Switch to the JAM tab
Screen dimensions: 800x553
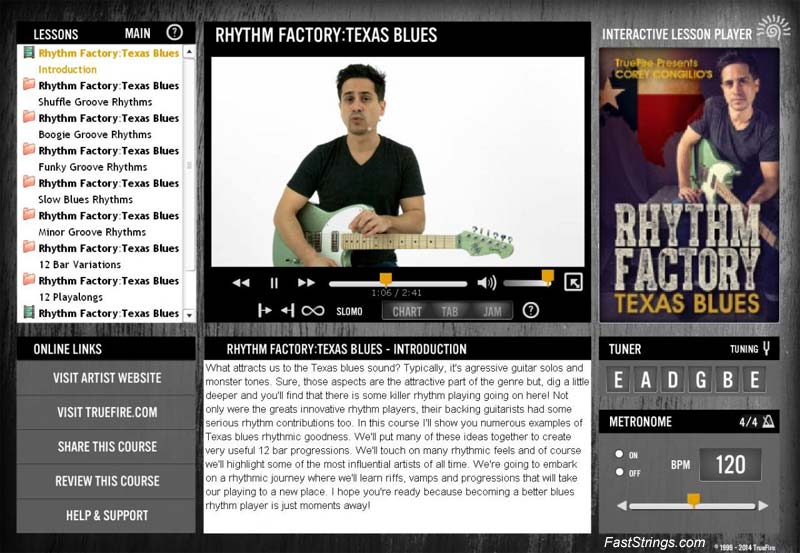[492, 311]
